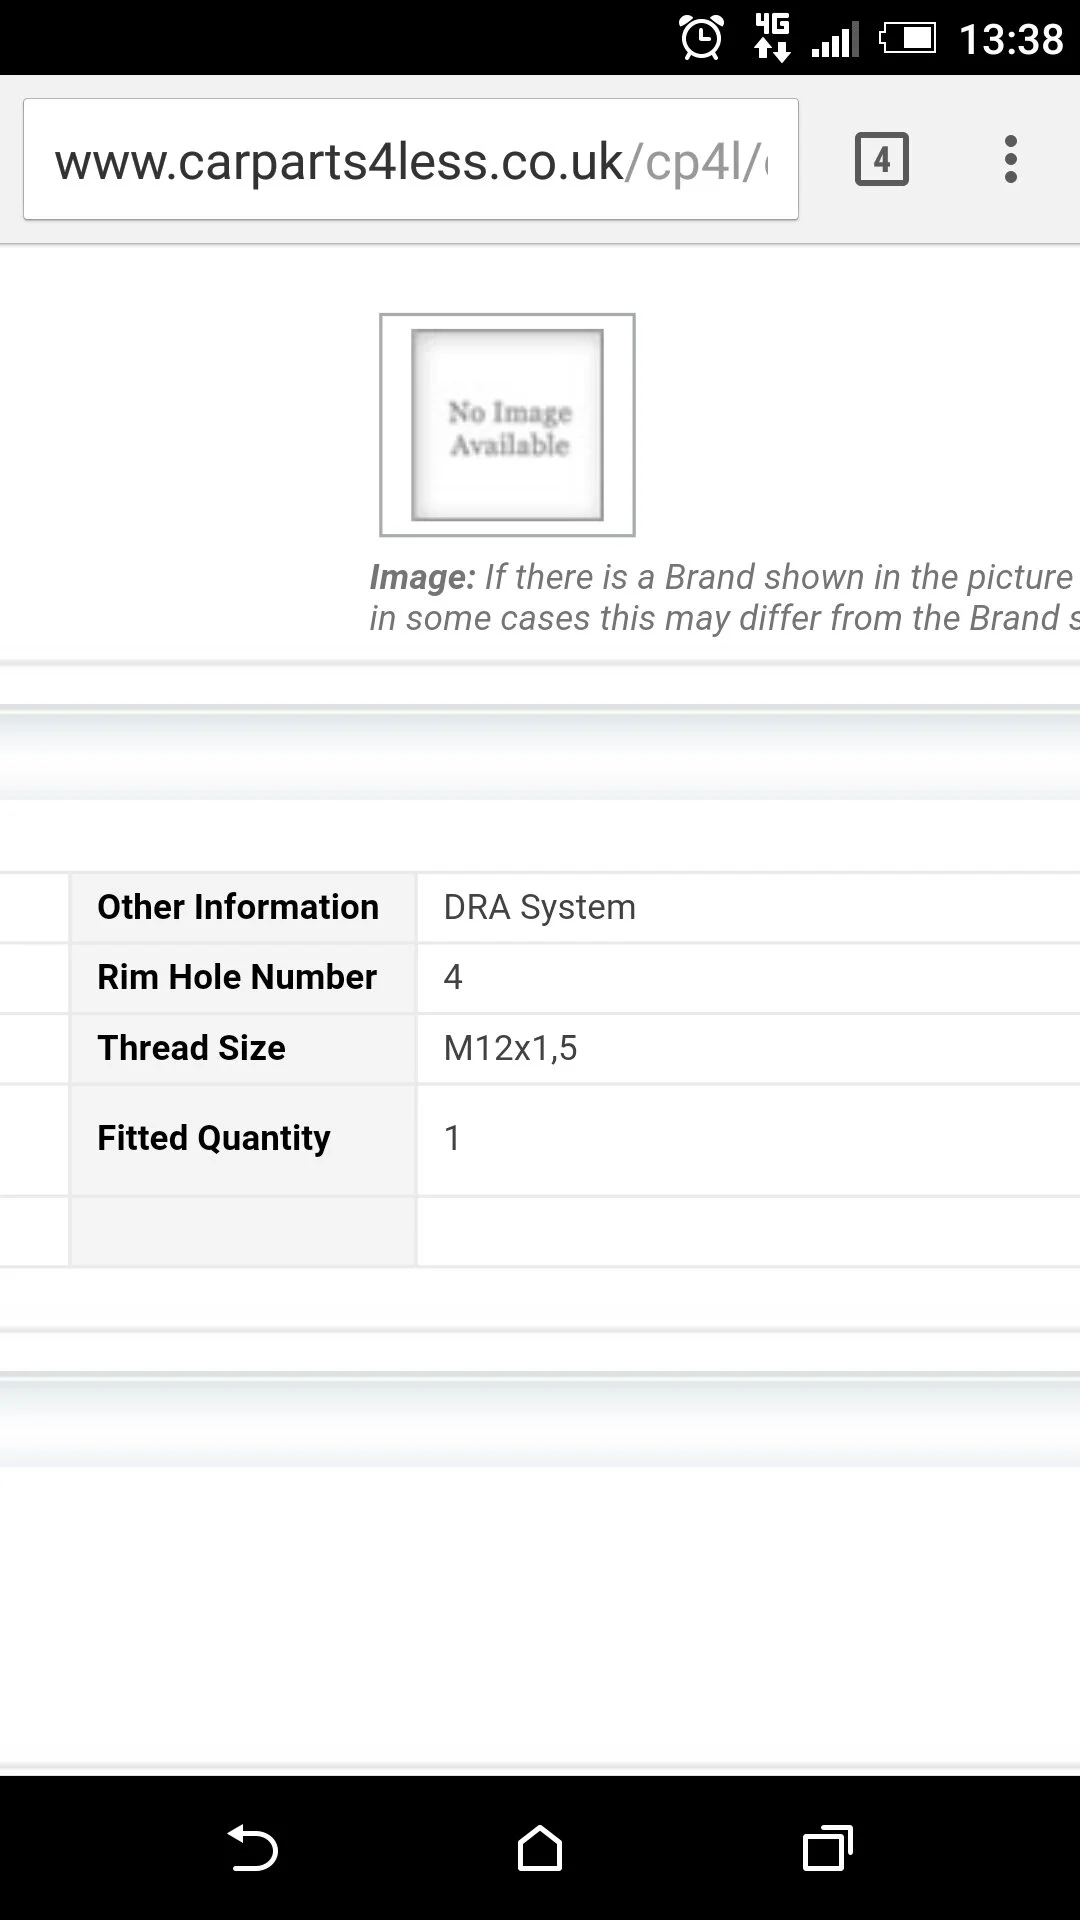Tap the Thread Size label
The height and width of the screenshot is (1920, 1080).
point(191,1048)
